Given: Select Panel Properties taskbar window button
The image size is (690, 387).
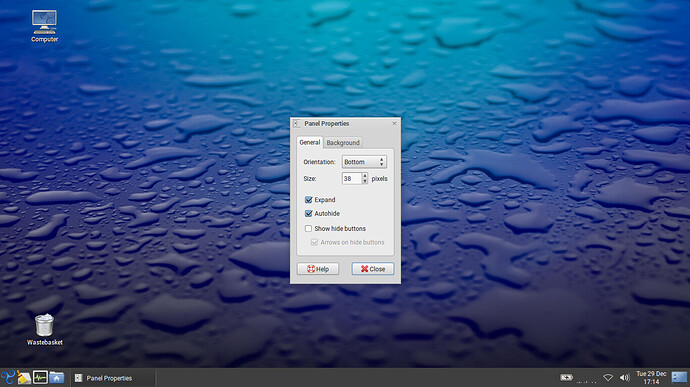Looking at the screenshot, I should coord(113,378).
